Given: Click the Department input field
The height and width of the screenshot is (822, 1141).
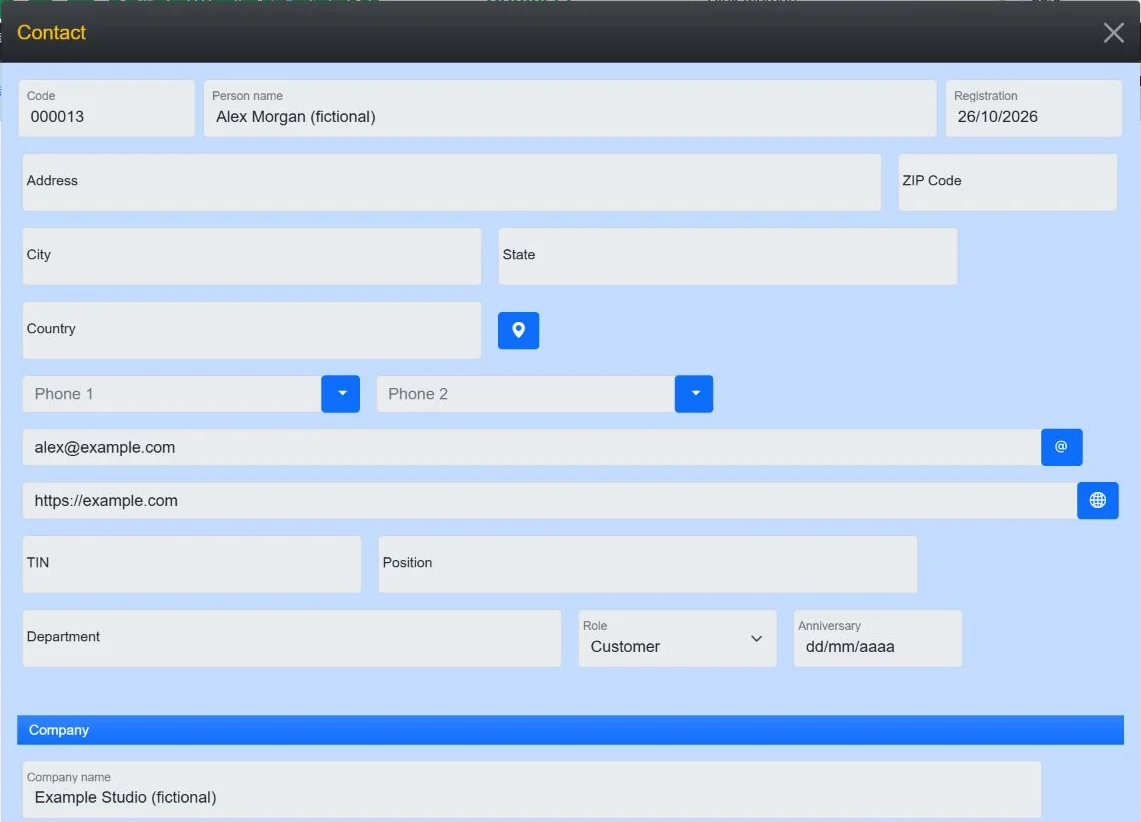Looking at the screenshot, I should pos(291,638).
